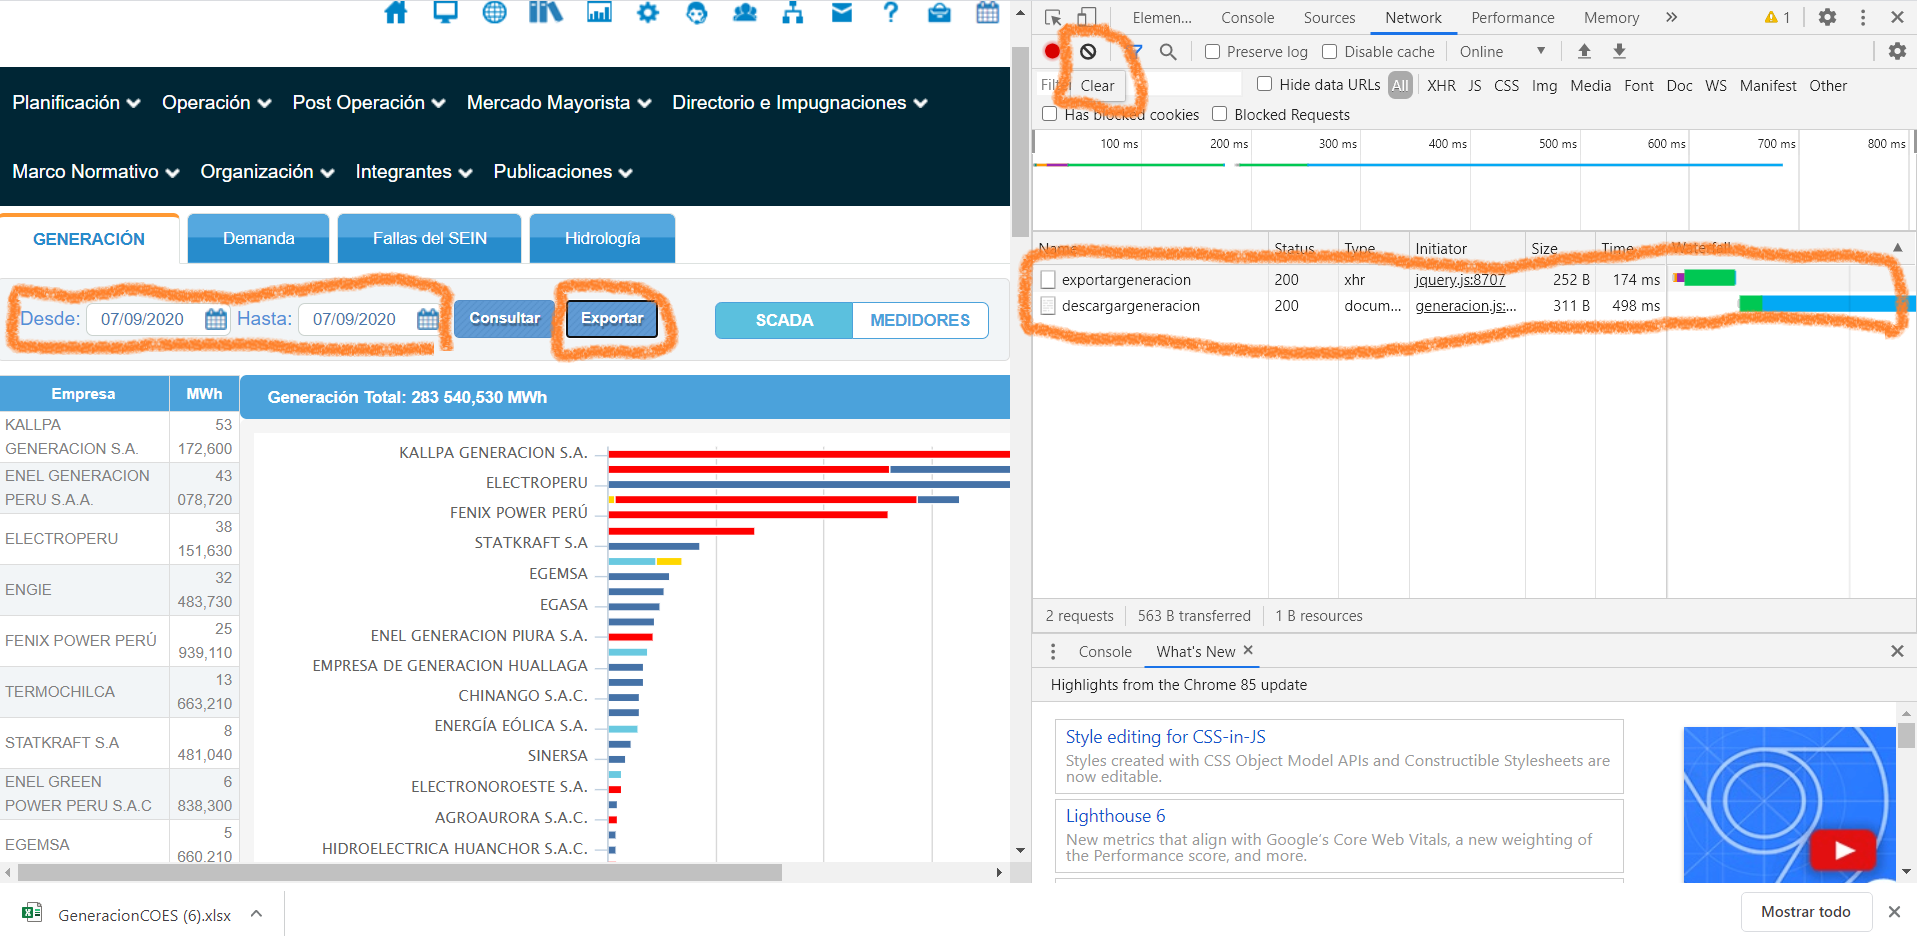Screen dimensions: 1917x941
Task: Switch to the Hidrología tab
Action: [602, 238]
